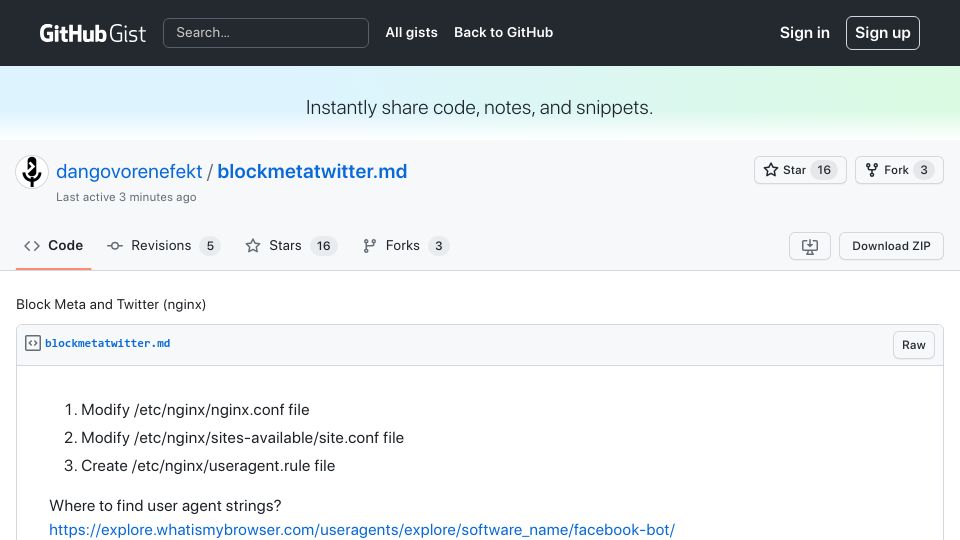Screen dimensions: 960x540
Task: Click 'Modify /etc/nginx/nginx.conf file' list item
Action: [195, 410]
